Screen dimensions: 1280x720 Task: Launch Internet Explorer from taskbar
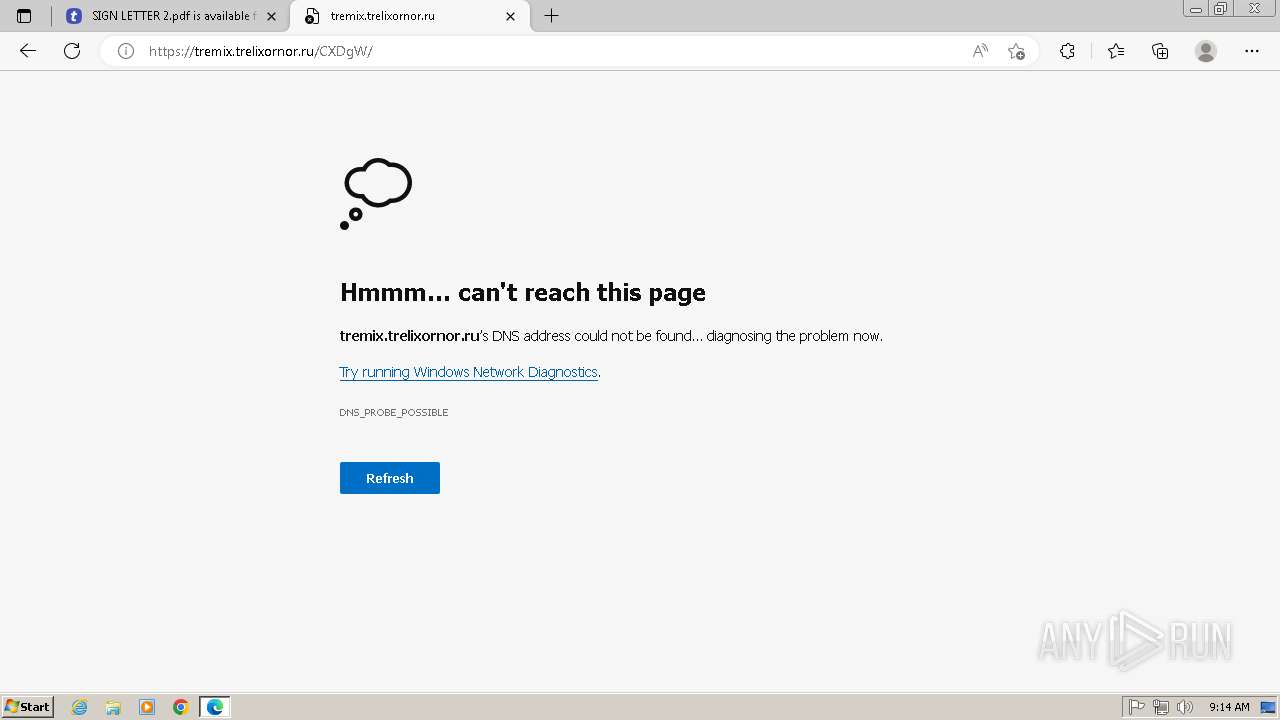click(80, 707)
